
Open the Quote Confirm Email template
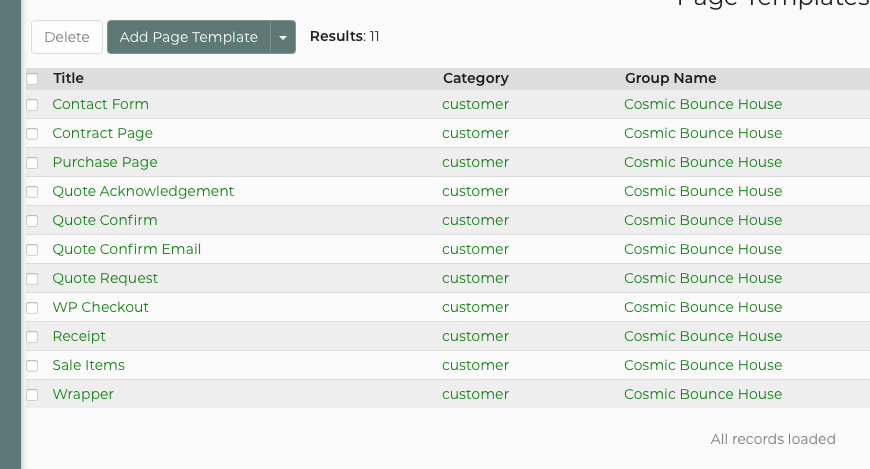126,249
